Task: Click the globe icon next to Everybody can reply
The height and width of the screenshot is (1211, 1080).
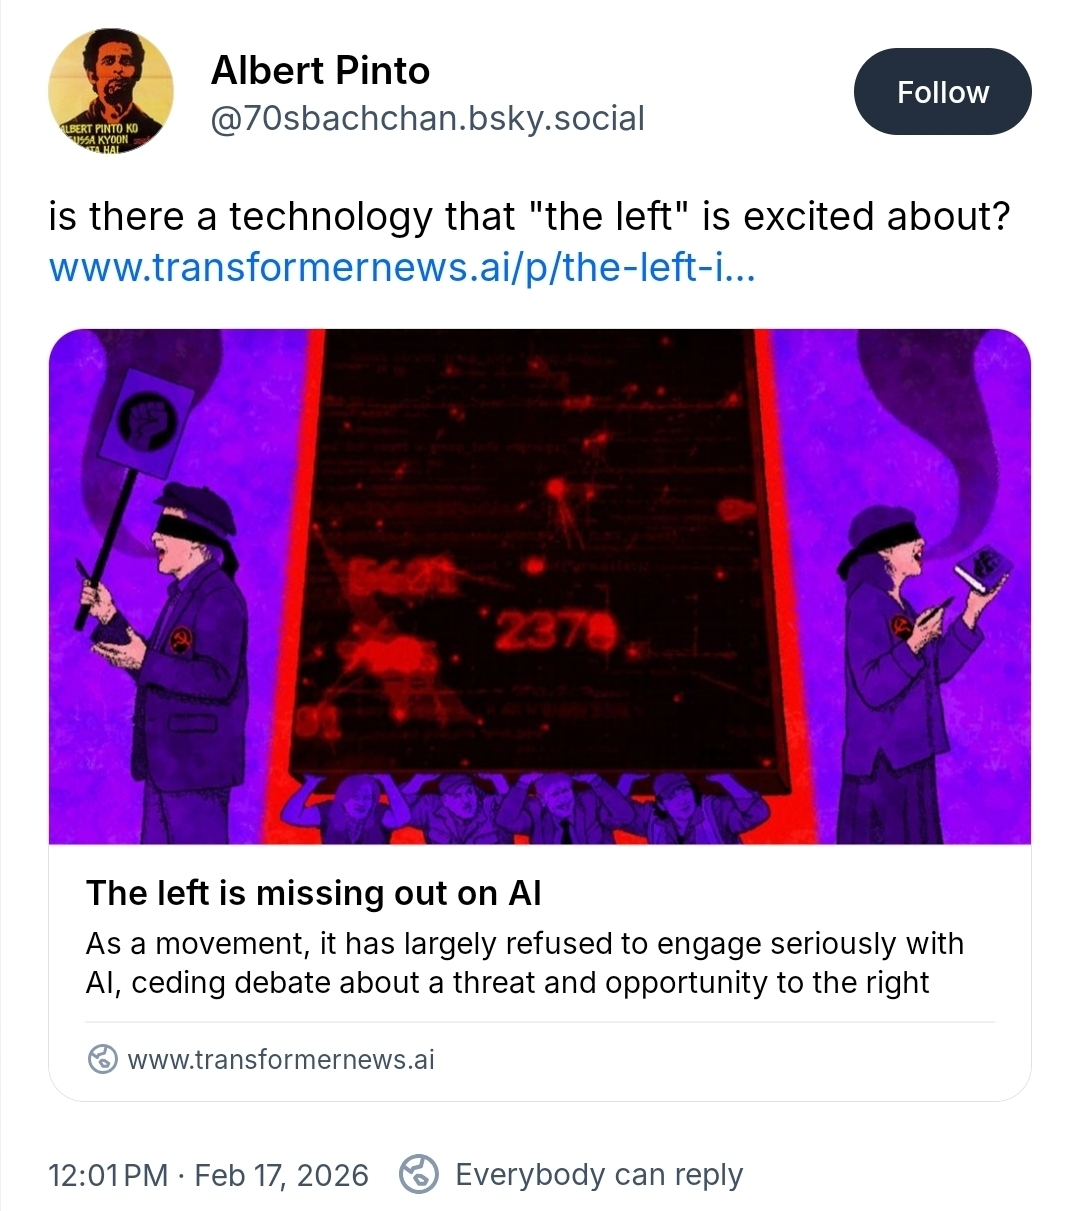Action: pyautogui.click(x=419, y=1174)
